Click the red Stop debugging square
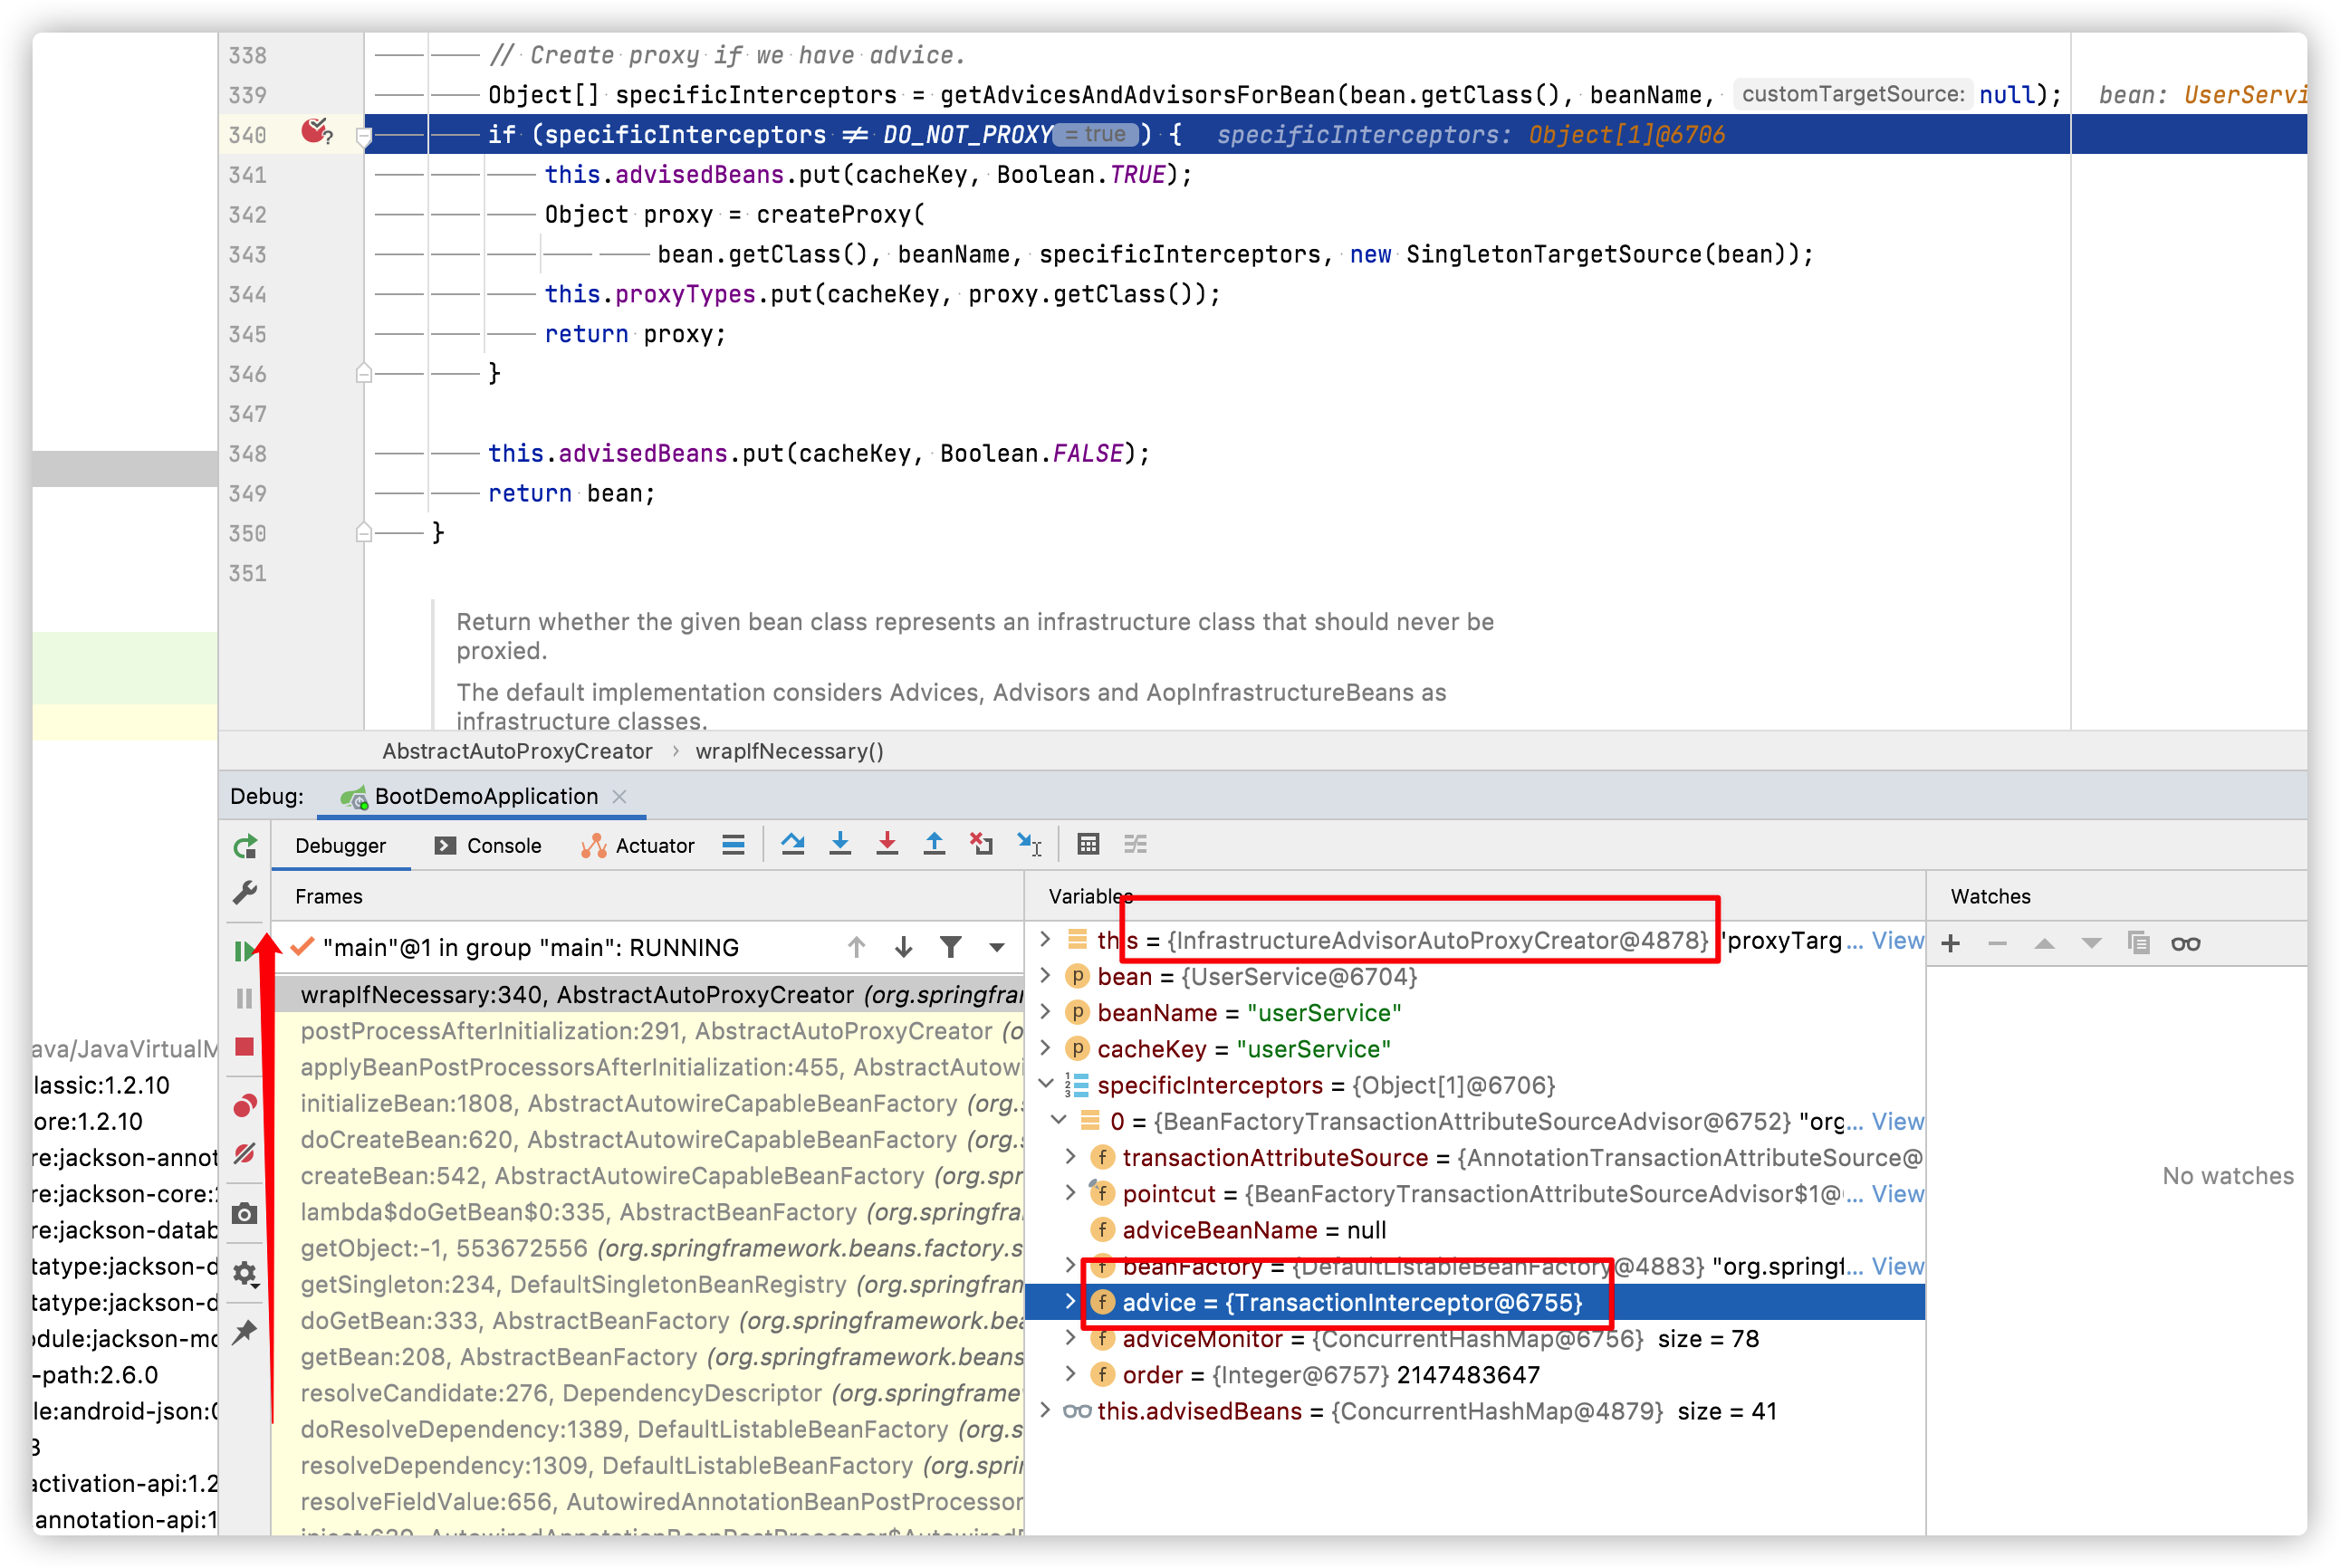Screen dimensions: 2340x1568 click(244, 1047)
